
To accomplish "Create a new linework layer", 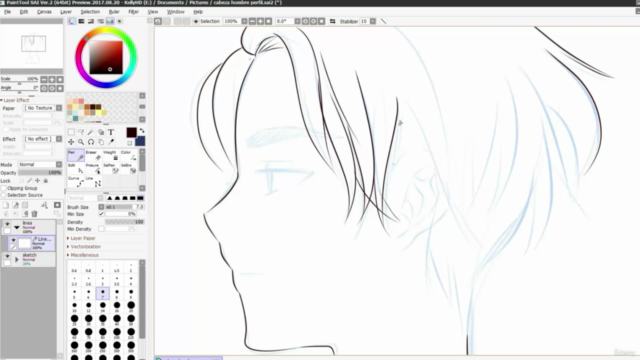I will [x=16, y=205].
